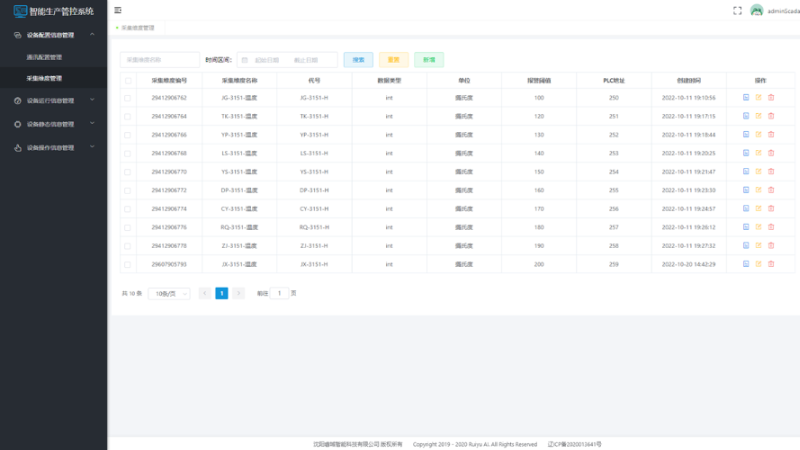Click the blue view icon for JG-3151-H row
The width and height of the screenshot is (800, 450).
[746, 97]
